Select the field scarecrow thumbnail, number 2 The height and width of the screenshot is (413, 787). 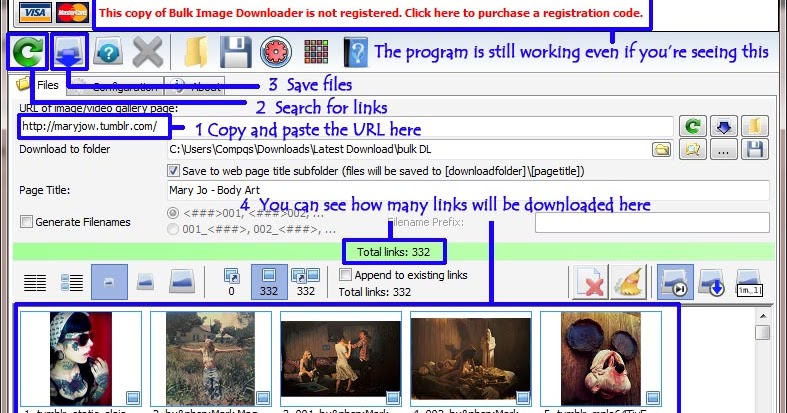(x=210, y=358)
